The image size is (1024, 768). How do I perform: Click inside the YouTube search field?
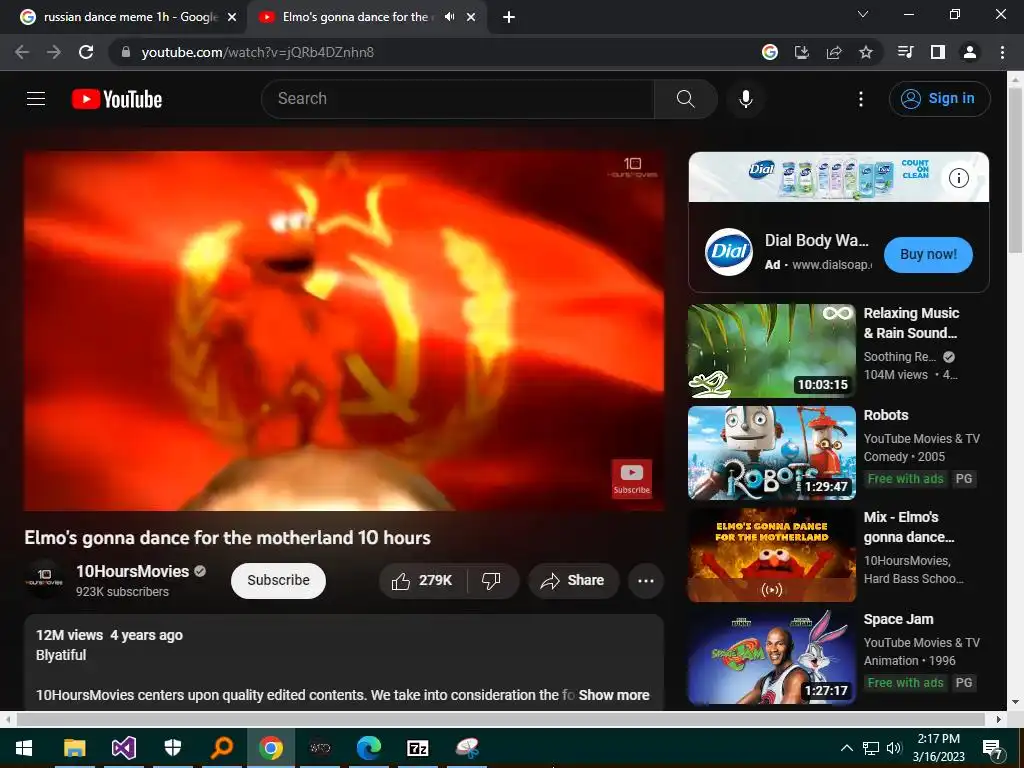[x=457, y=99]
